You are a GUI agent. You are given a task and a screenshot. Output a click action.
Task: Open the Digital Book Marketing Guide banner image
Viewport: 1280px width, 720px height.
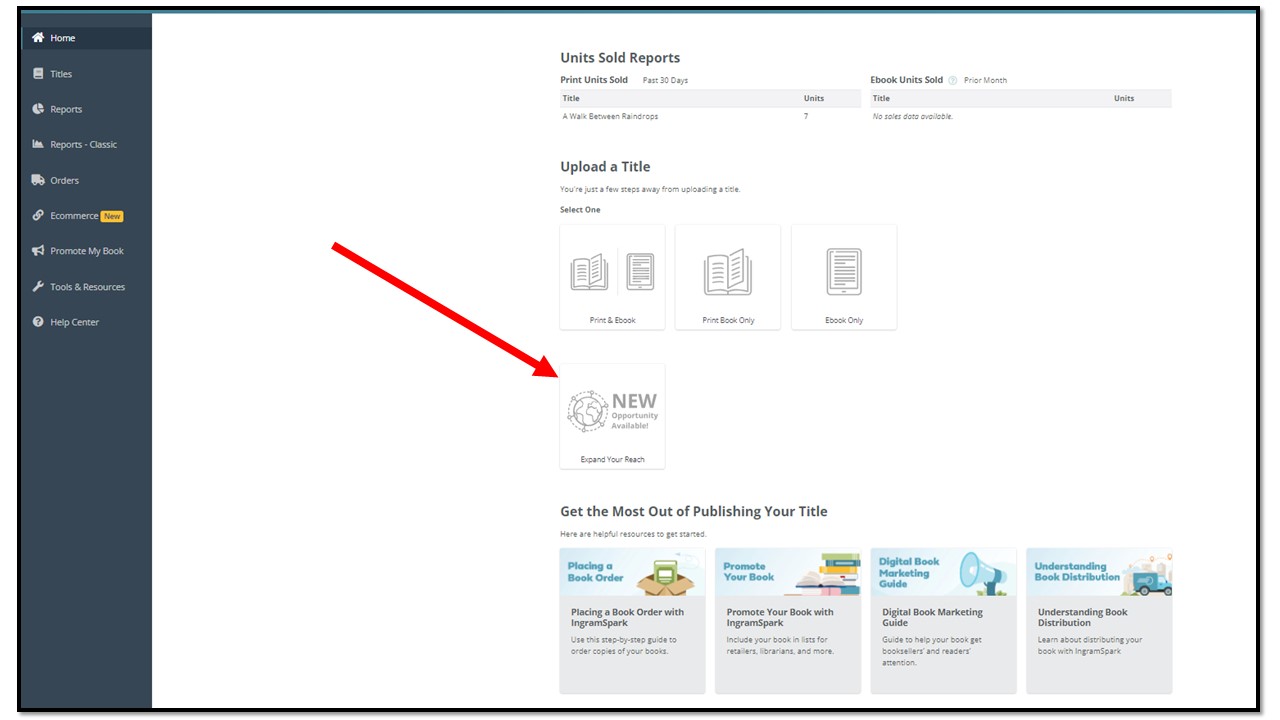coord(943,572)
